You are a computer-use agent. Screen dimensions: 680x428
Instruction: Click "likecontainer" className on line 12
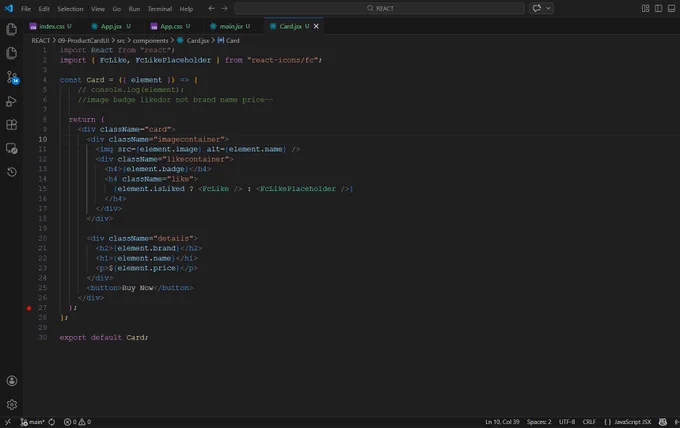(x=196, y=159)
